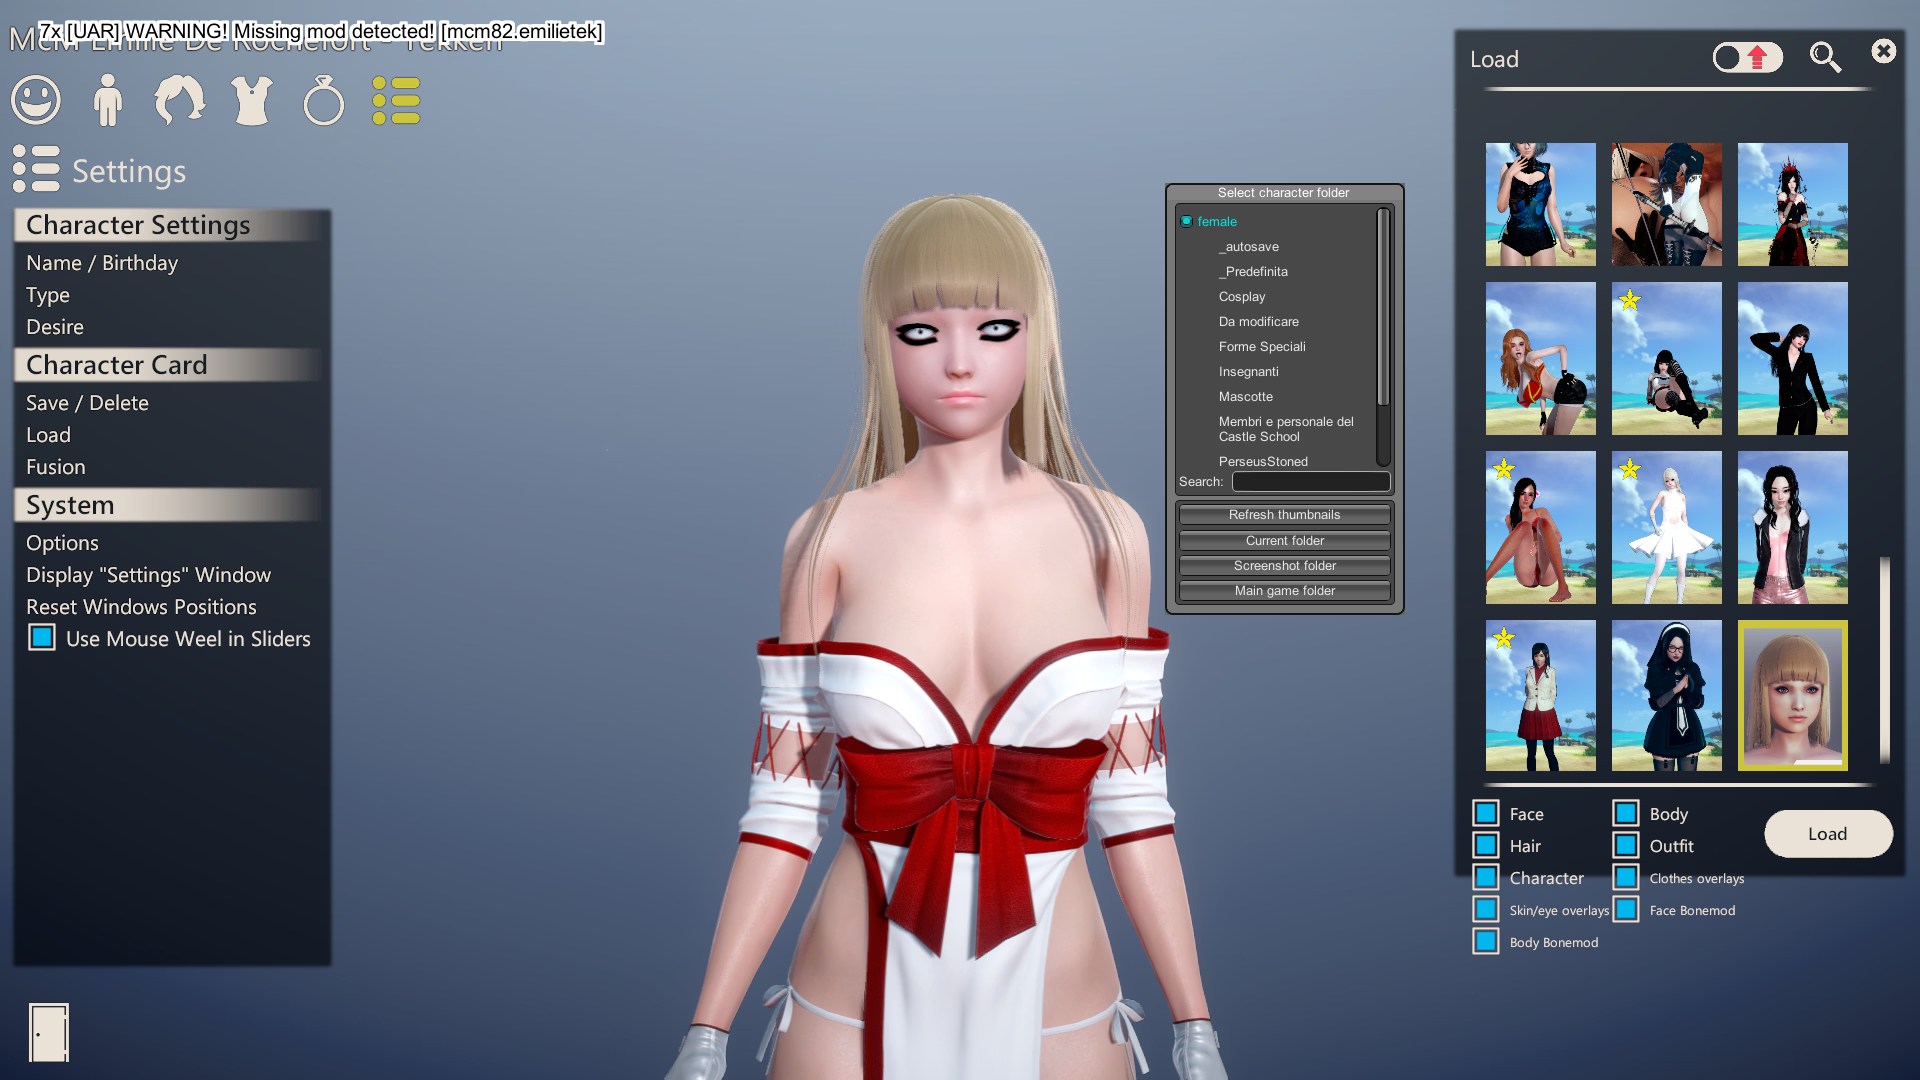Click the folder Search input field
This screenshot has width=1920, height=1080.
coord(1310,481)
